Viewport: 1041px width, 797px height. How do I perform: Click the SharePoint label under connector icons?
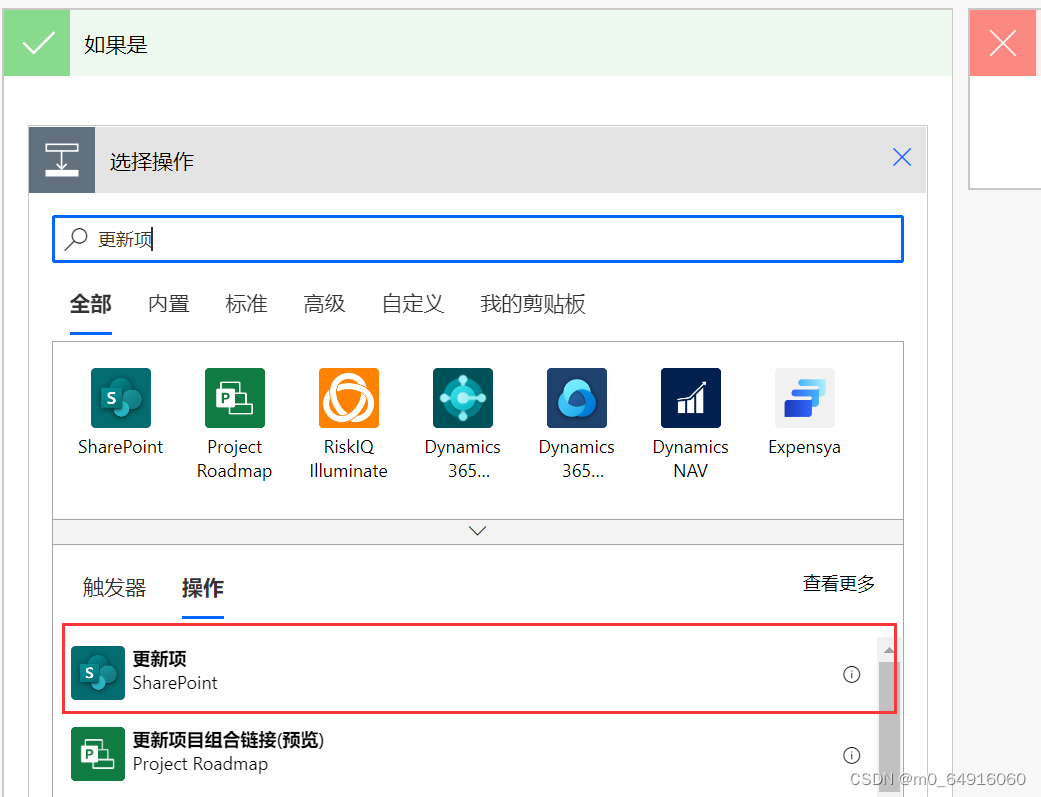(120, 447)
